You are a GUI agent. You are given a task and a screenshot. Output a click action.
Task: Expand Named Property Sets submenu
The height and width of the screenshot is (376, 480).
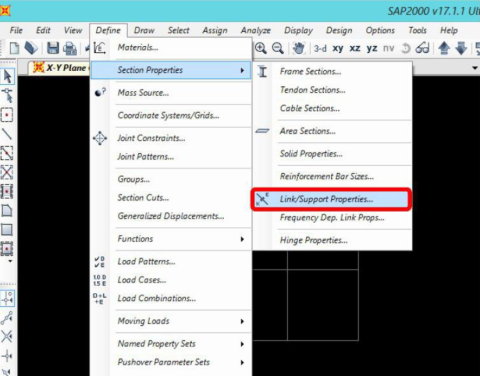point(171,344)
